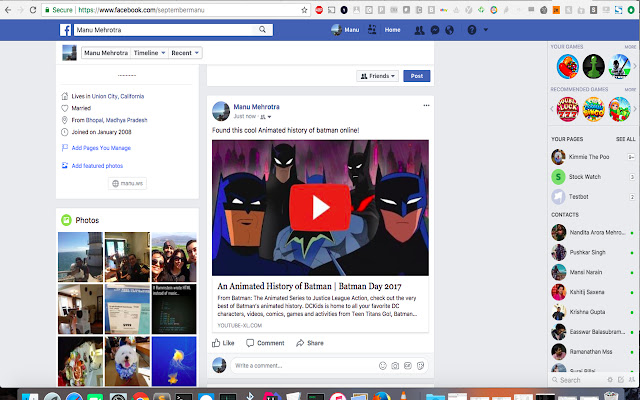Open the Quick Help question mark icon
This screenshot has height=400, width=640.
tap(472, 30)
